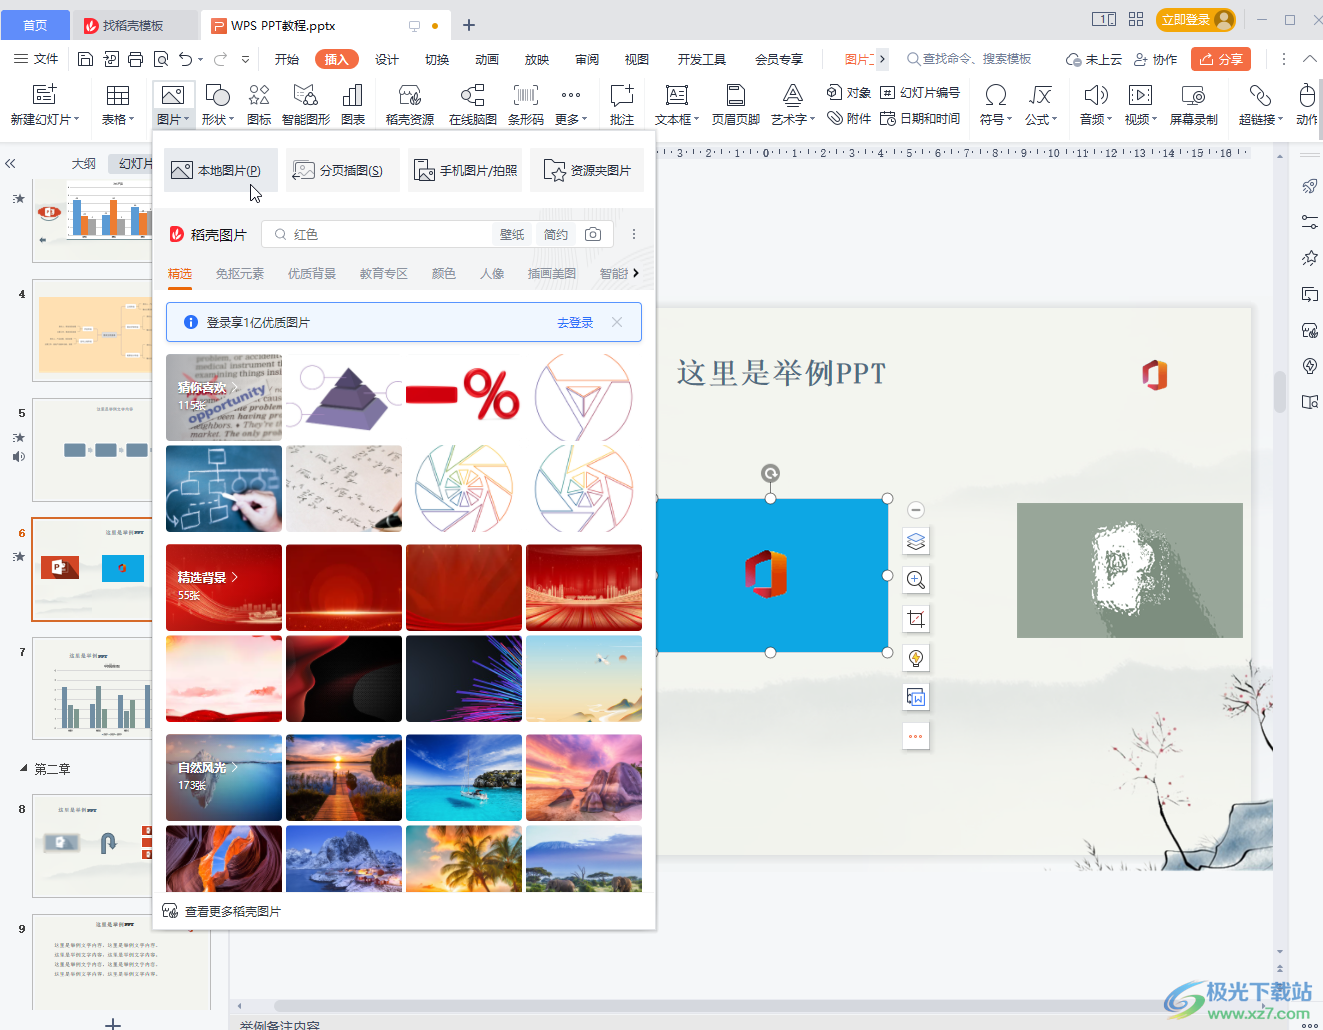Choose Page-by-Page Insert (分页插图)
The width and height of the screenshot is (1323, 1030).
point(343,170)
